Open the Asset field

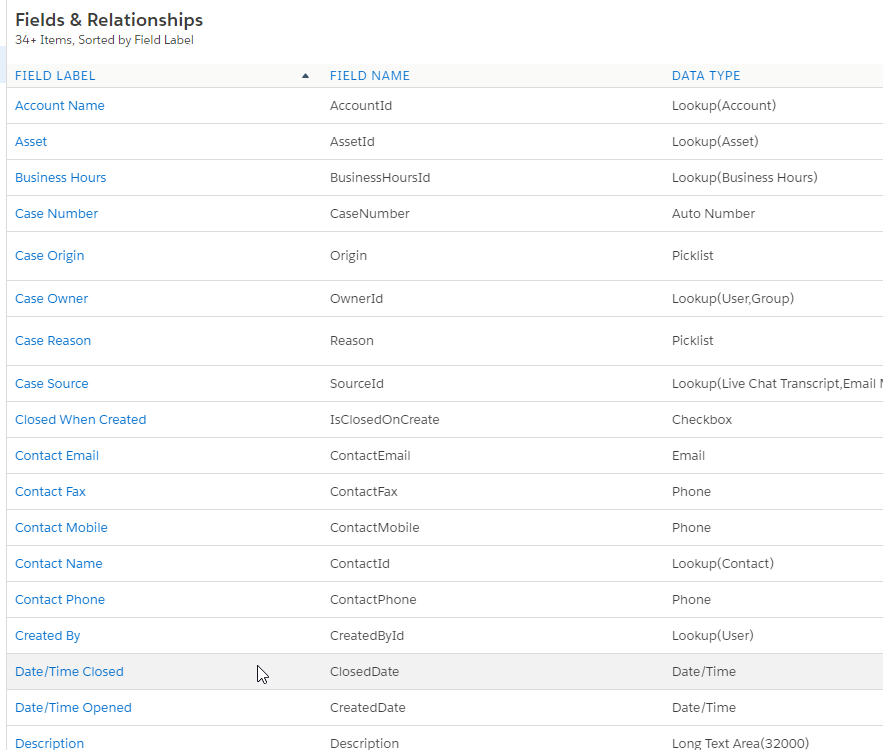pos(31,142)
